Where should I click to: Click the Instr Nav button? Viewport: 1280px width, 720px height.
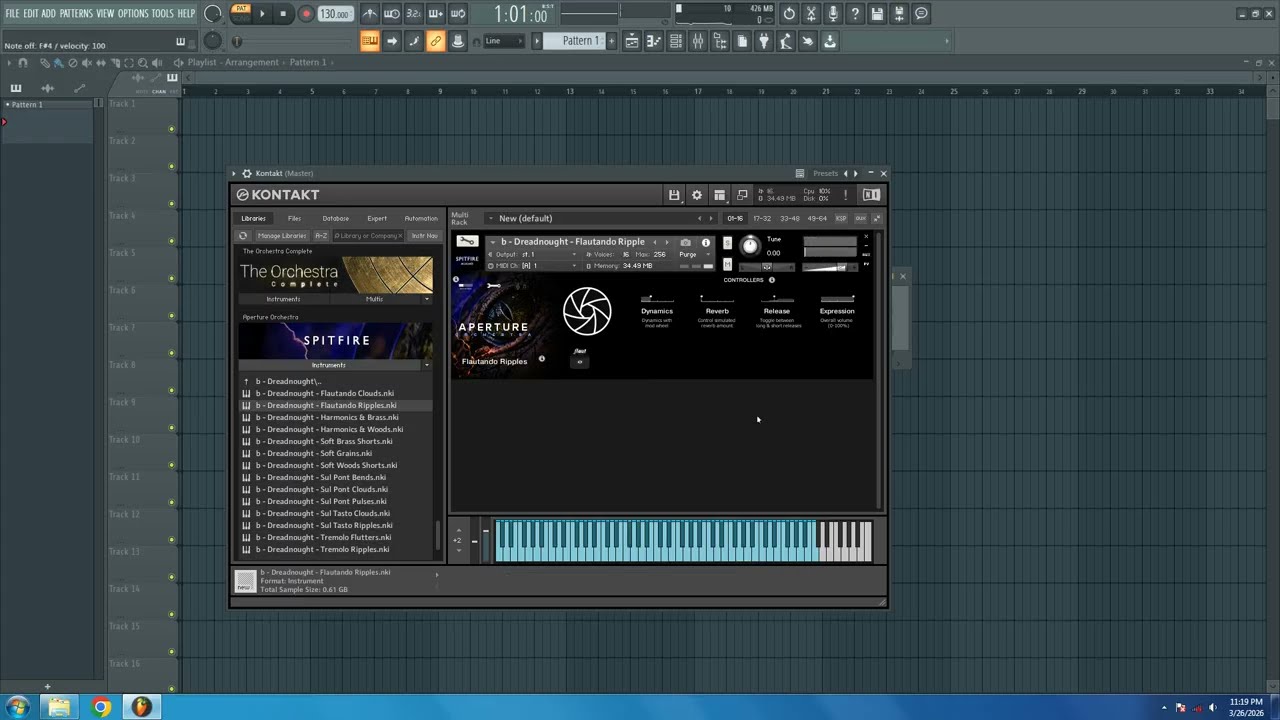424,236
